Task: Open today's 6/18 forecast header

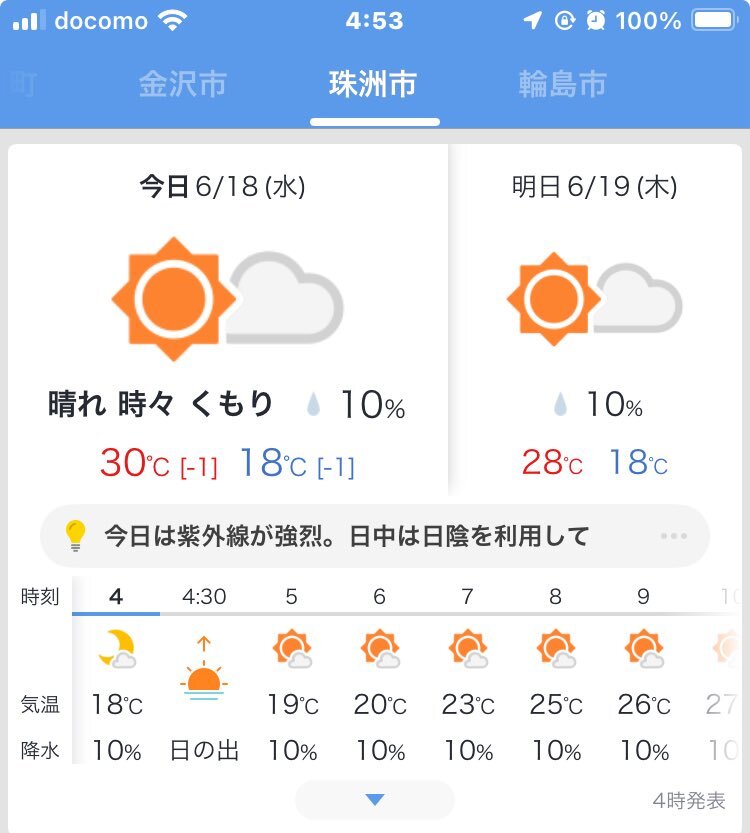Action: pyautogui.click(x=222, y=186)
